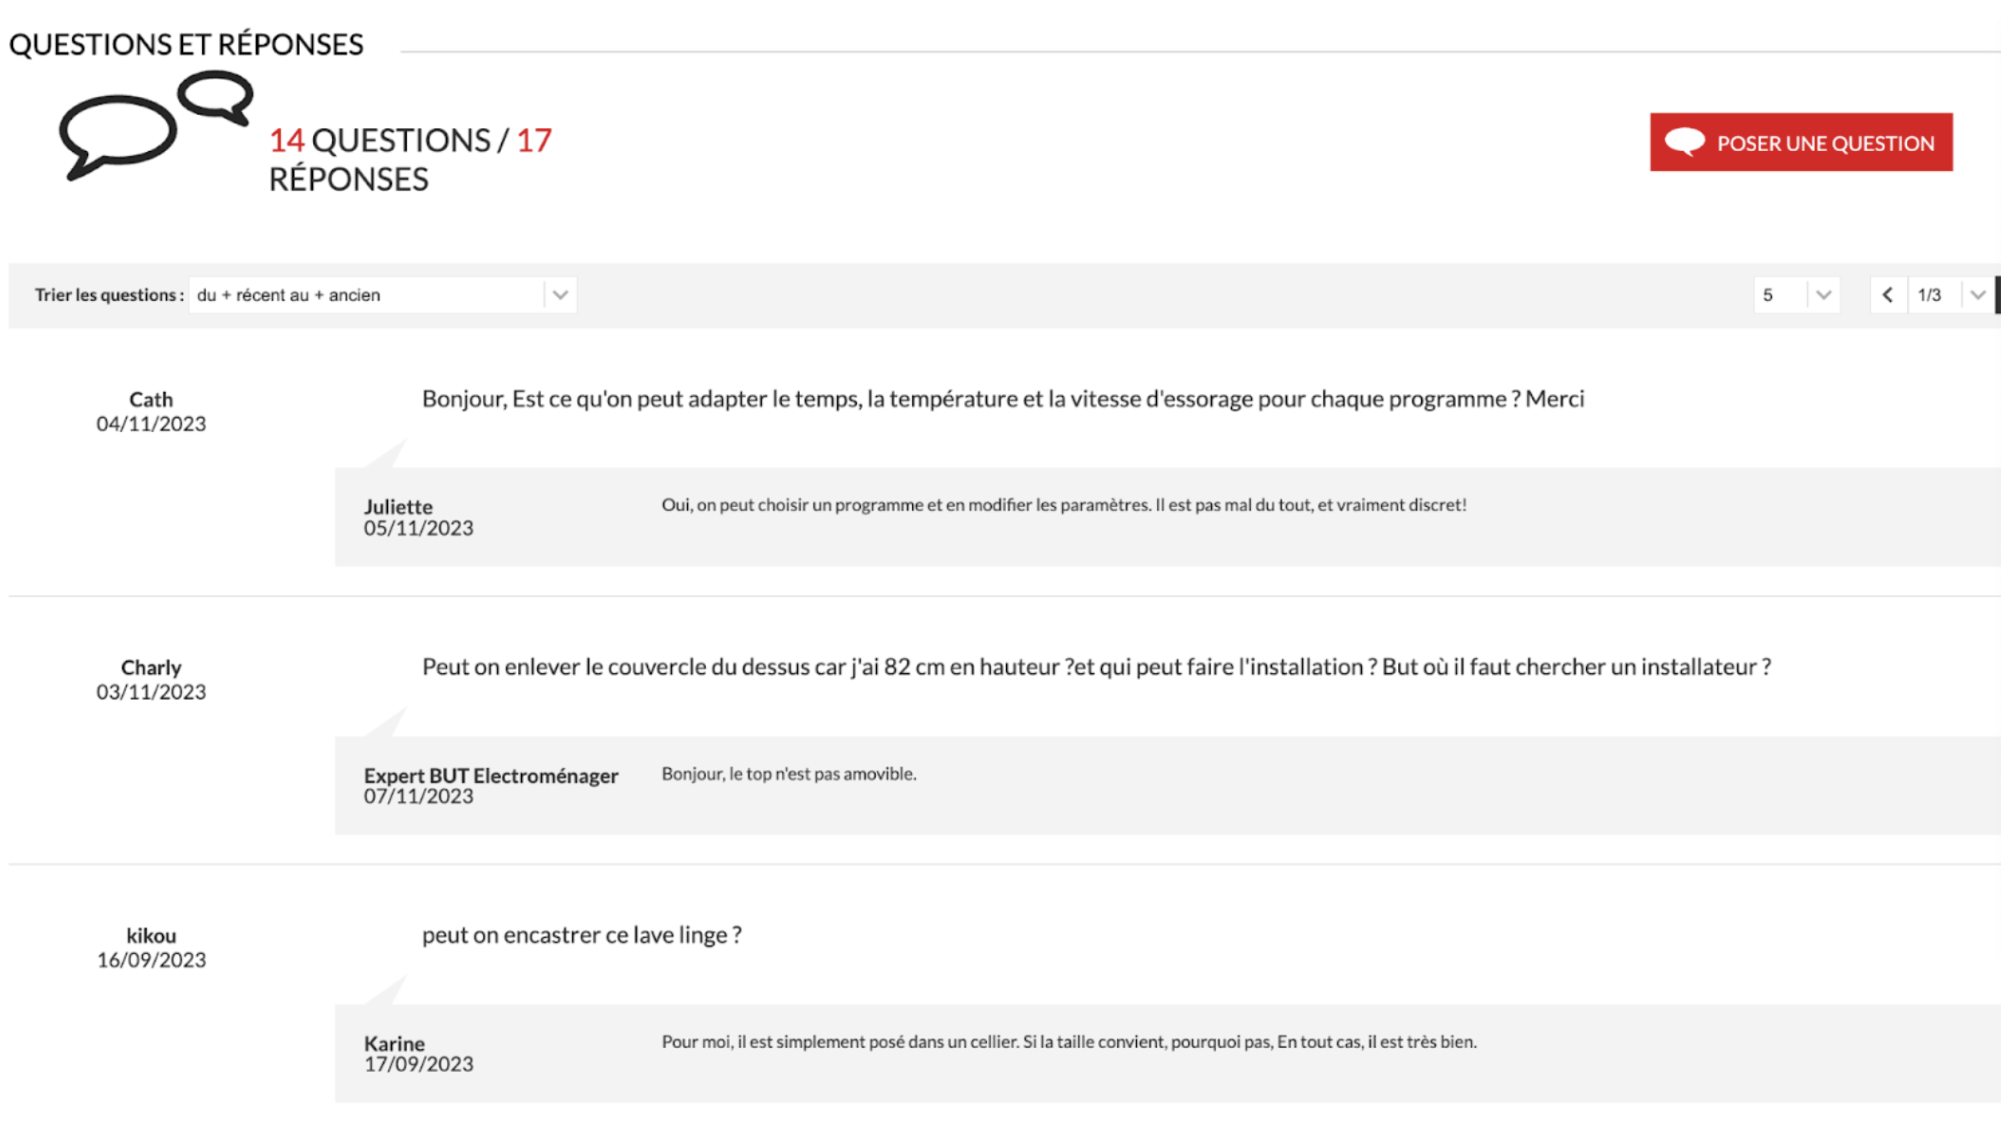
Task: Click the QUESTIONS ET RÉPONSES heading
Action: coord(185,42)
